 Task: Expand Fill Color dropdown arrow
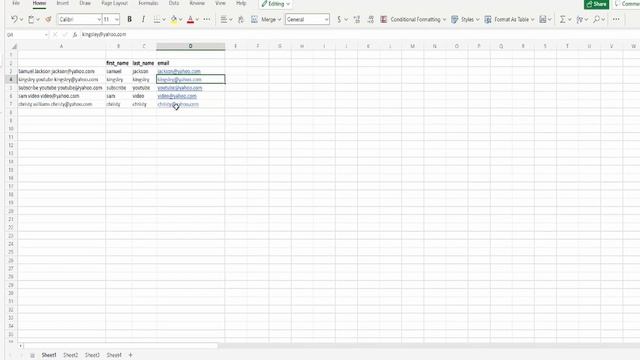[180, 20]
